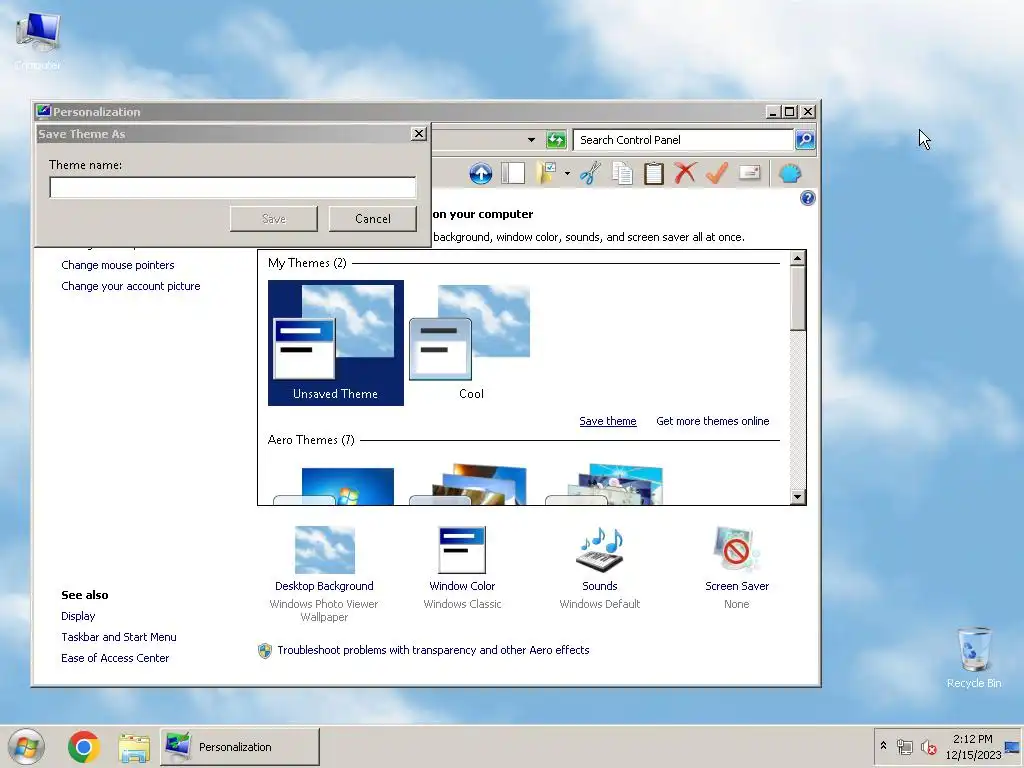This screenshot has width=1024, height=768.
Task: Click the scissors Cut icon
Action: coord(590,174)
